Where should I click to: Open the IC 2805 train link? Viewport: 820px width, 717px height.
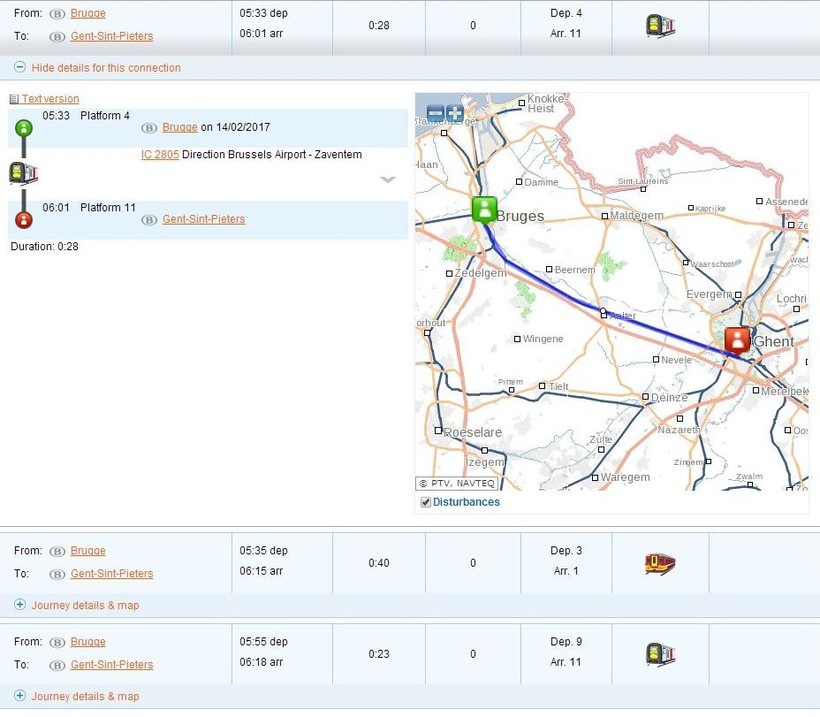[160, 155]
